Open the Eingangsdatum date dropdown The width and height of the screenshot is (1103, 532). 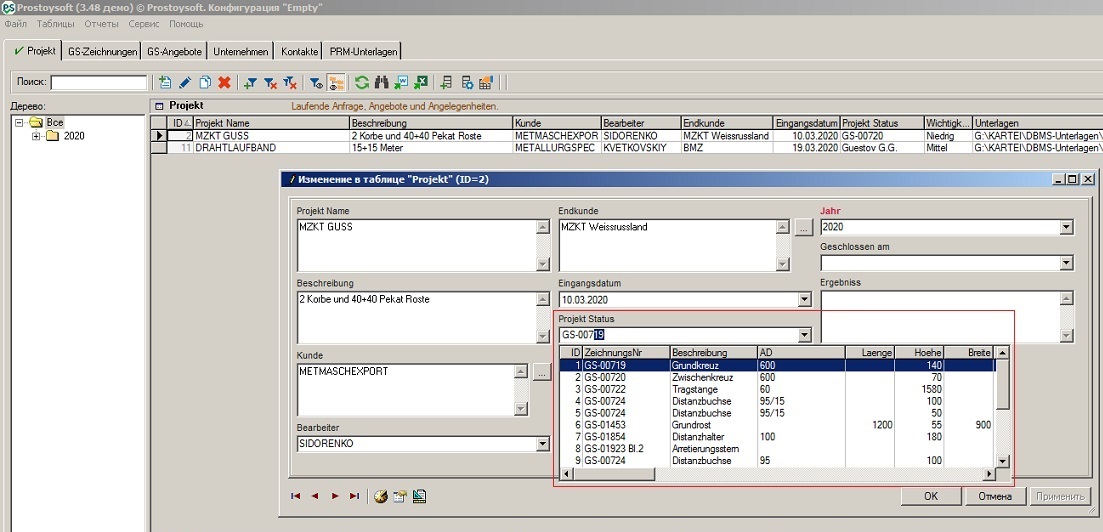coord(805,300)
